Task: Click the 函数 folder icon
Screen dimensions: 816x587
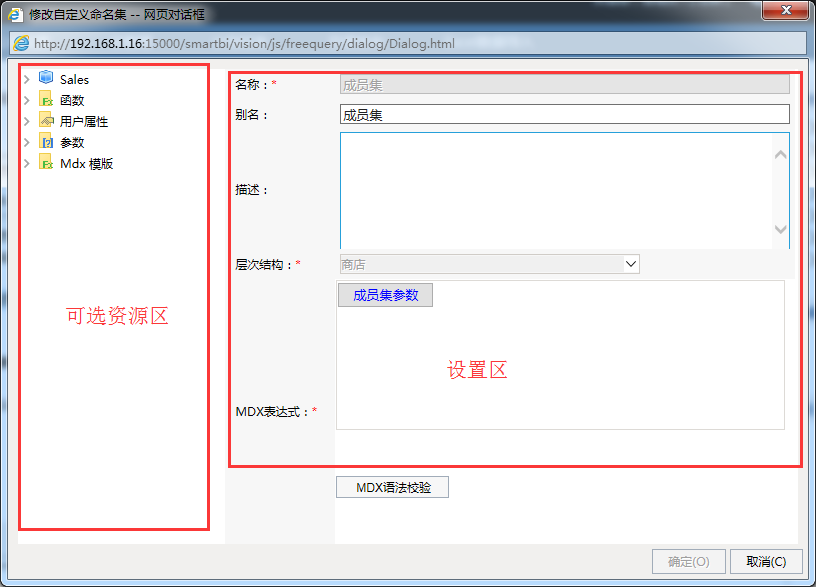Action: 46,99
